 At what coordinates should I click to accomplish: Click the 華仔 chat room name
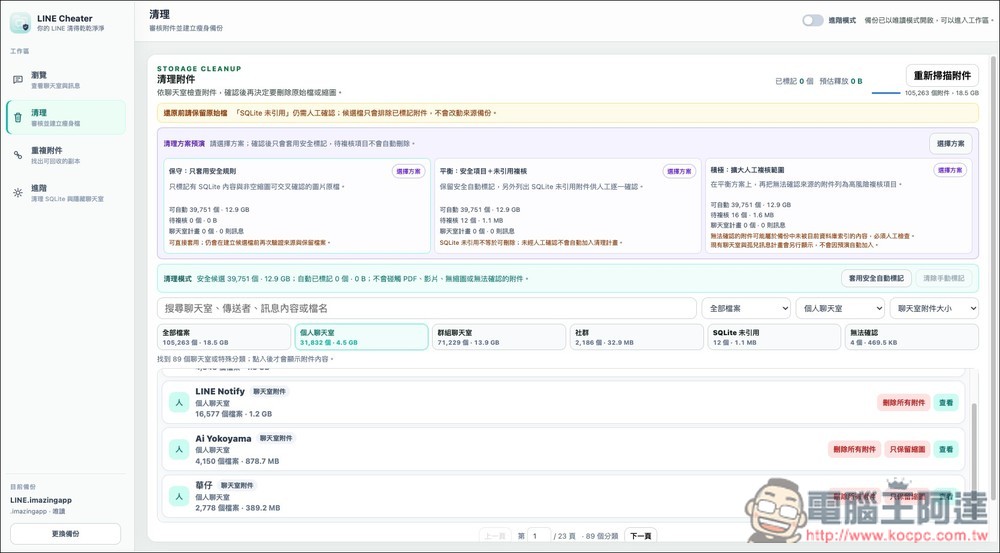tap(204, 485)
